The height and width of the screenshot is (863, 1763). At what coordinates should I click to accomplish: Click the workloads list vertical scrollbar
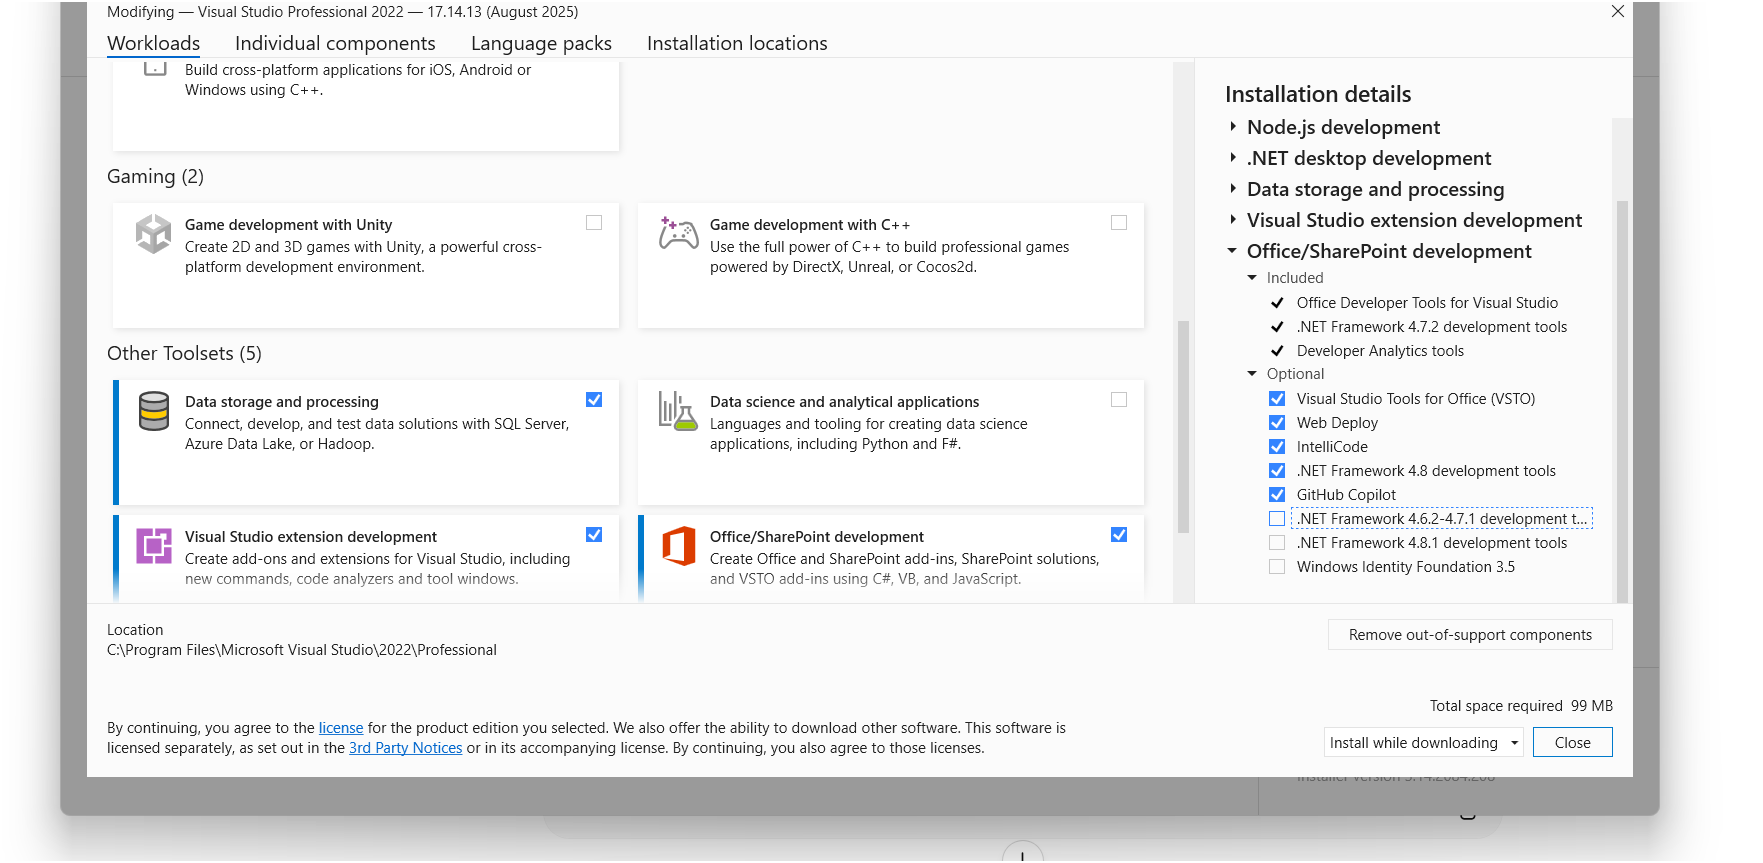click(x=1183, y=426)
